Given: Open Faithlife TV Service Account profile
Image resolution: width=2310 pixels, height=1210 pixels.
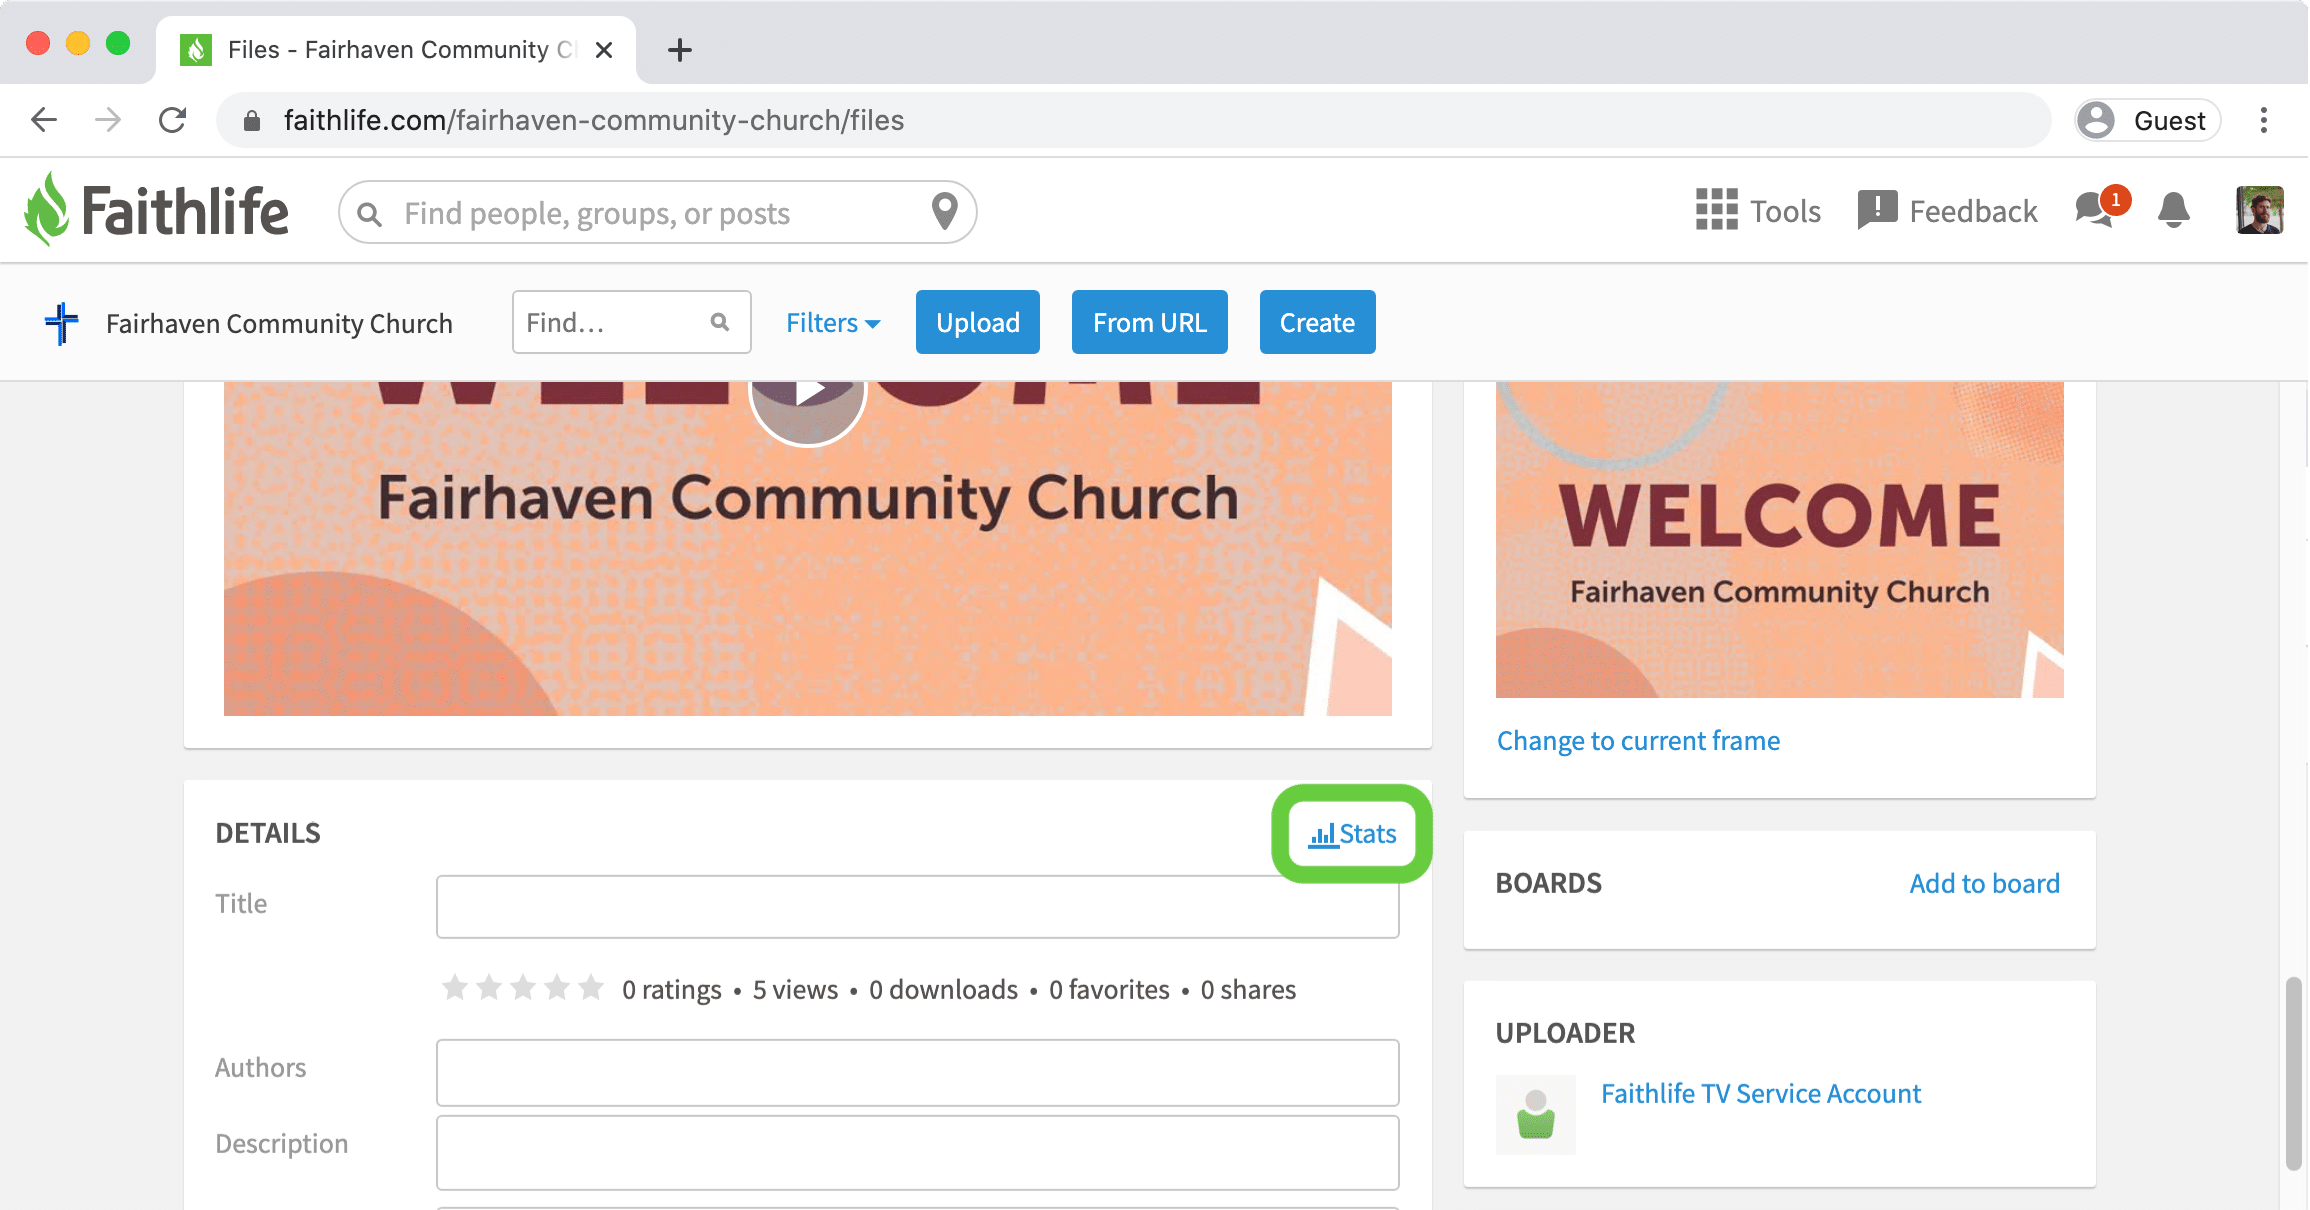Looking at the screenshot, I should pyautogui.click(x=1760, y=1093).
